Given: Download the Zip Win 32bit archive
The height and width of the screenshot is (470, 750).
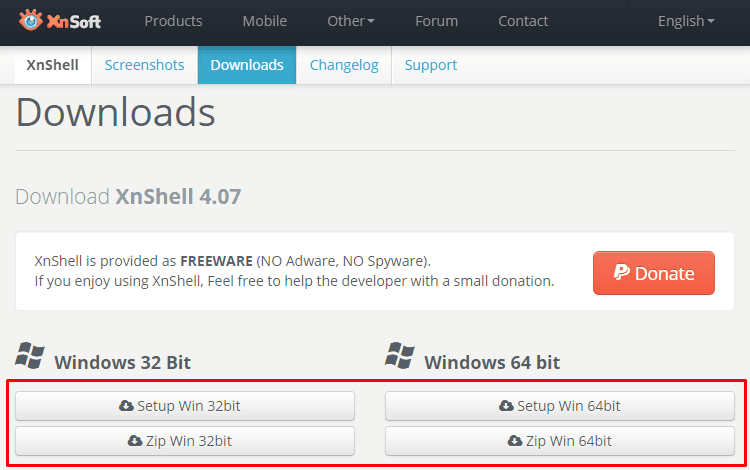Looking at the screenshot, I should click(185, 441).
